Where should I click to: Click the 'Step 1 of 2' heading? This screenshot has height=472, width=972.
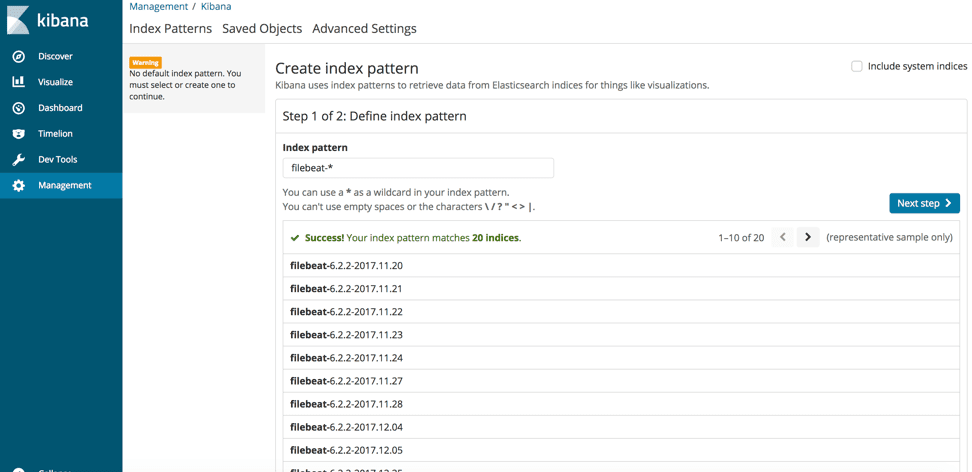pos(374,116)
